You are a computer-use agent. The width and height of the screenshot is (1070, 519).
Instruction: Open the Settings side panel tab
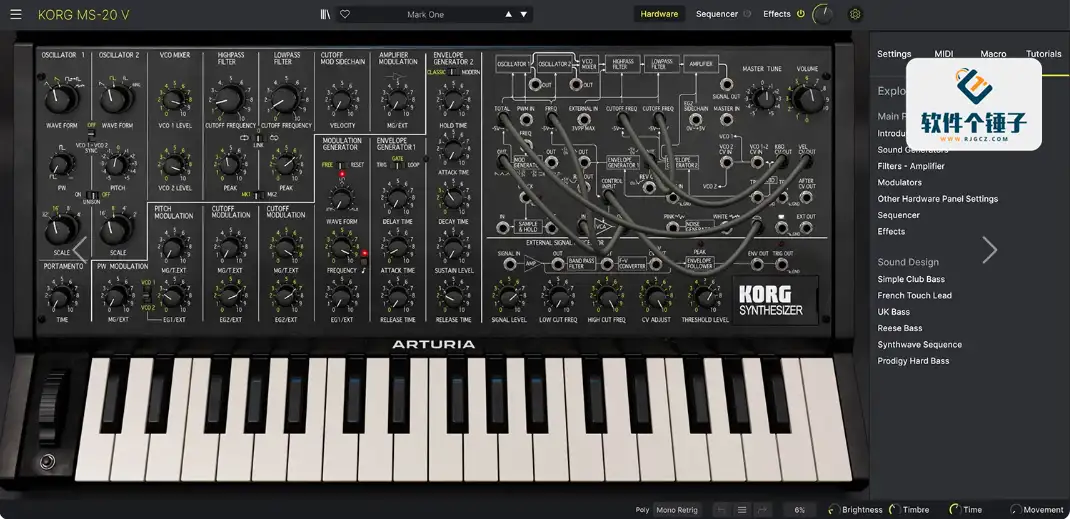pos(894,54)
